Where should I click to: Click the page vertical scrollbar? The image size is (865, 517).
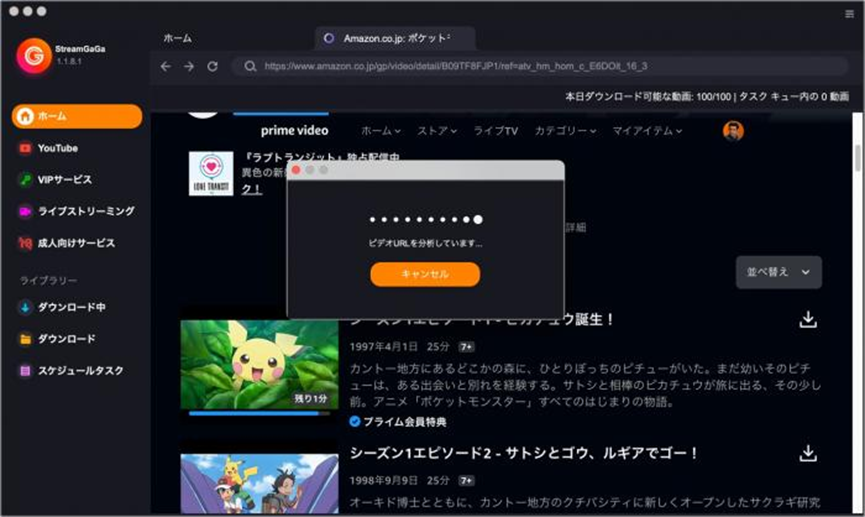point(858,158)
